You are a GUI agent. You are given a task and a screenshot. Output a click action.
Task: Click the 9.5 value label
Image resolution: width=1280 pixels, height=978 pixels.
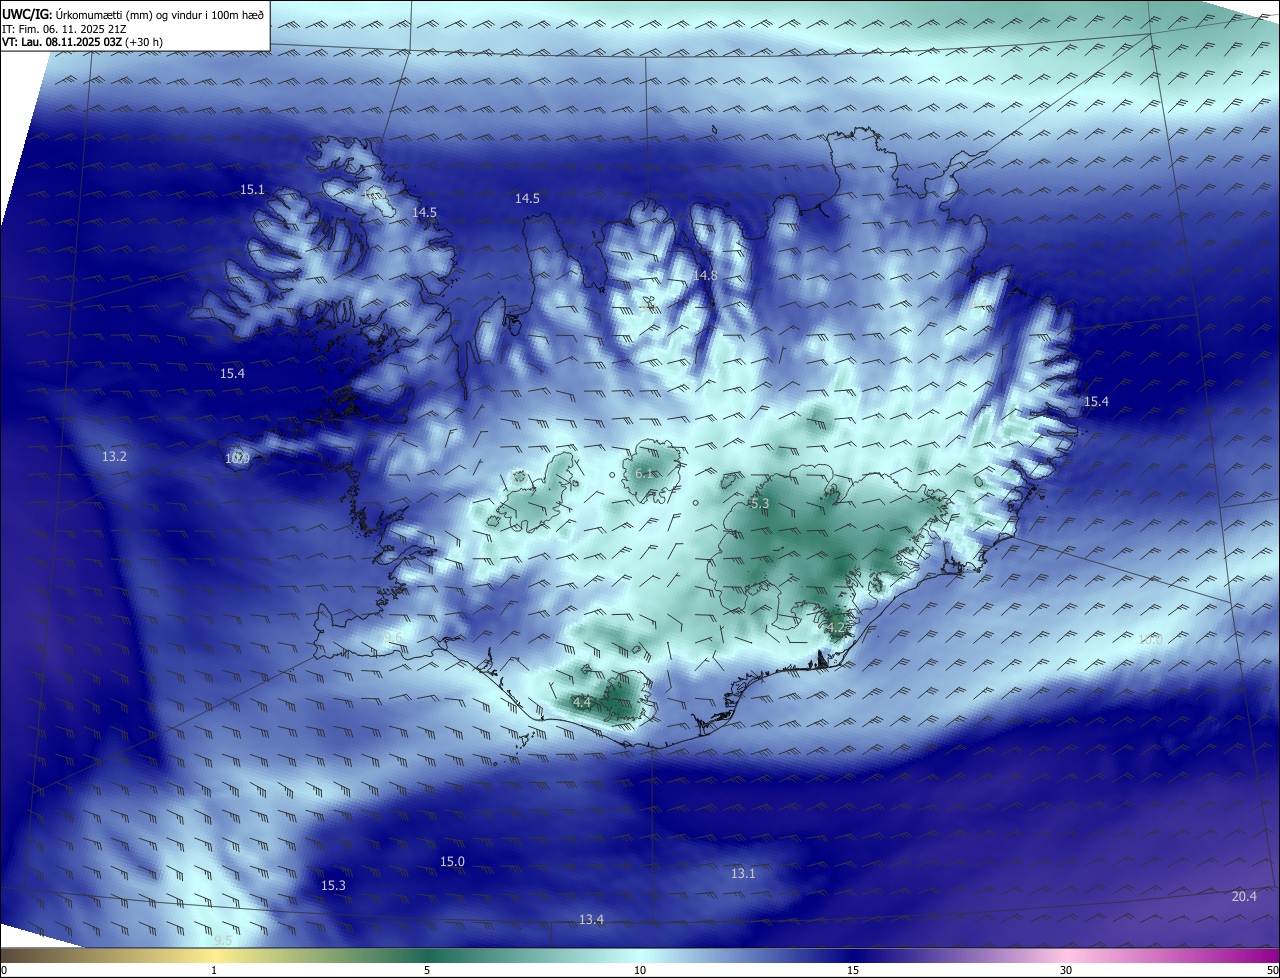pos(223,940)
